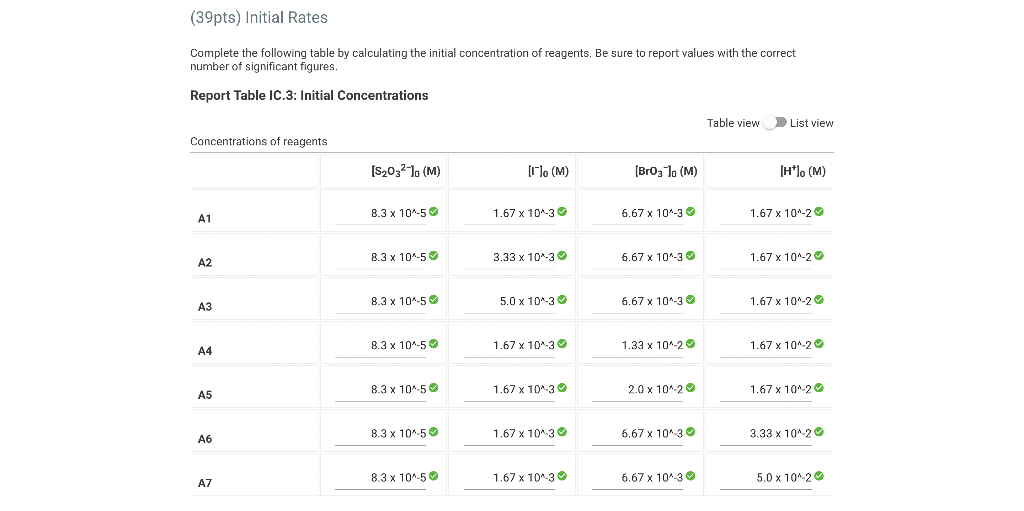Viewport: 1024px width, 511px height.
Task: Click the A5 row label
Action: [205, 395]
